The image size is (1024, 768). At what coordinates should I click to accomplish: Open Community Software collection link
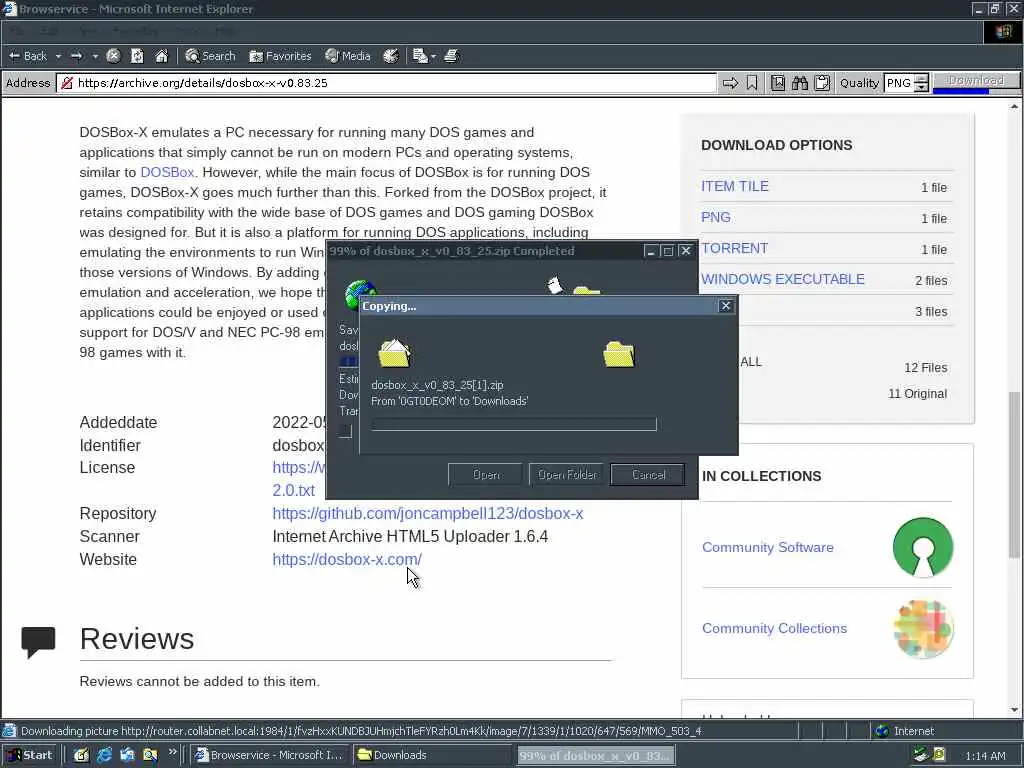[768, 547]
